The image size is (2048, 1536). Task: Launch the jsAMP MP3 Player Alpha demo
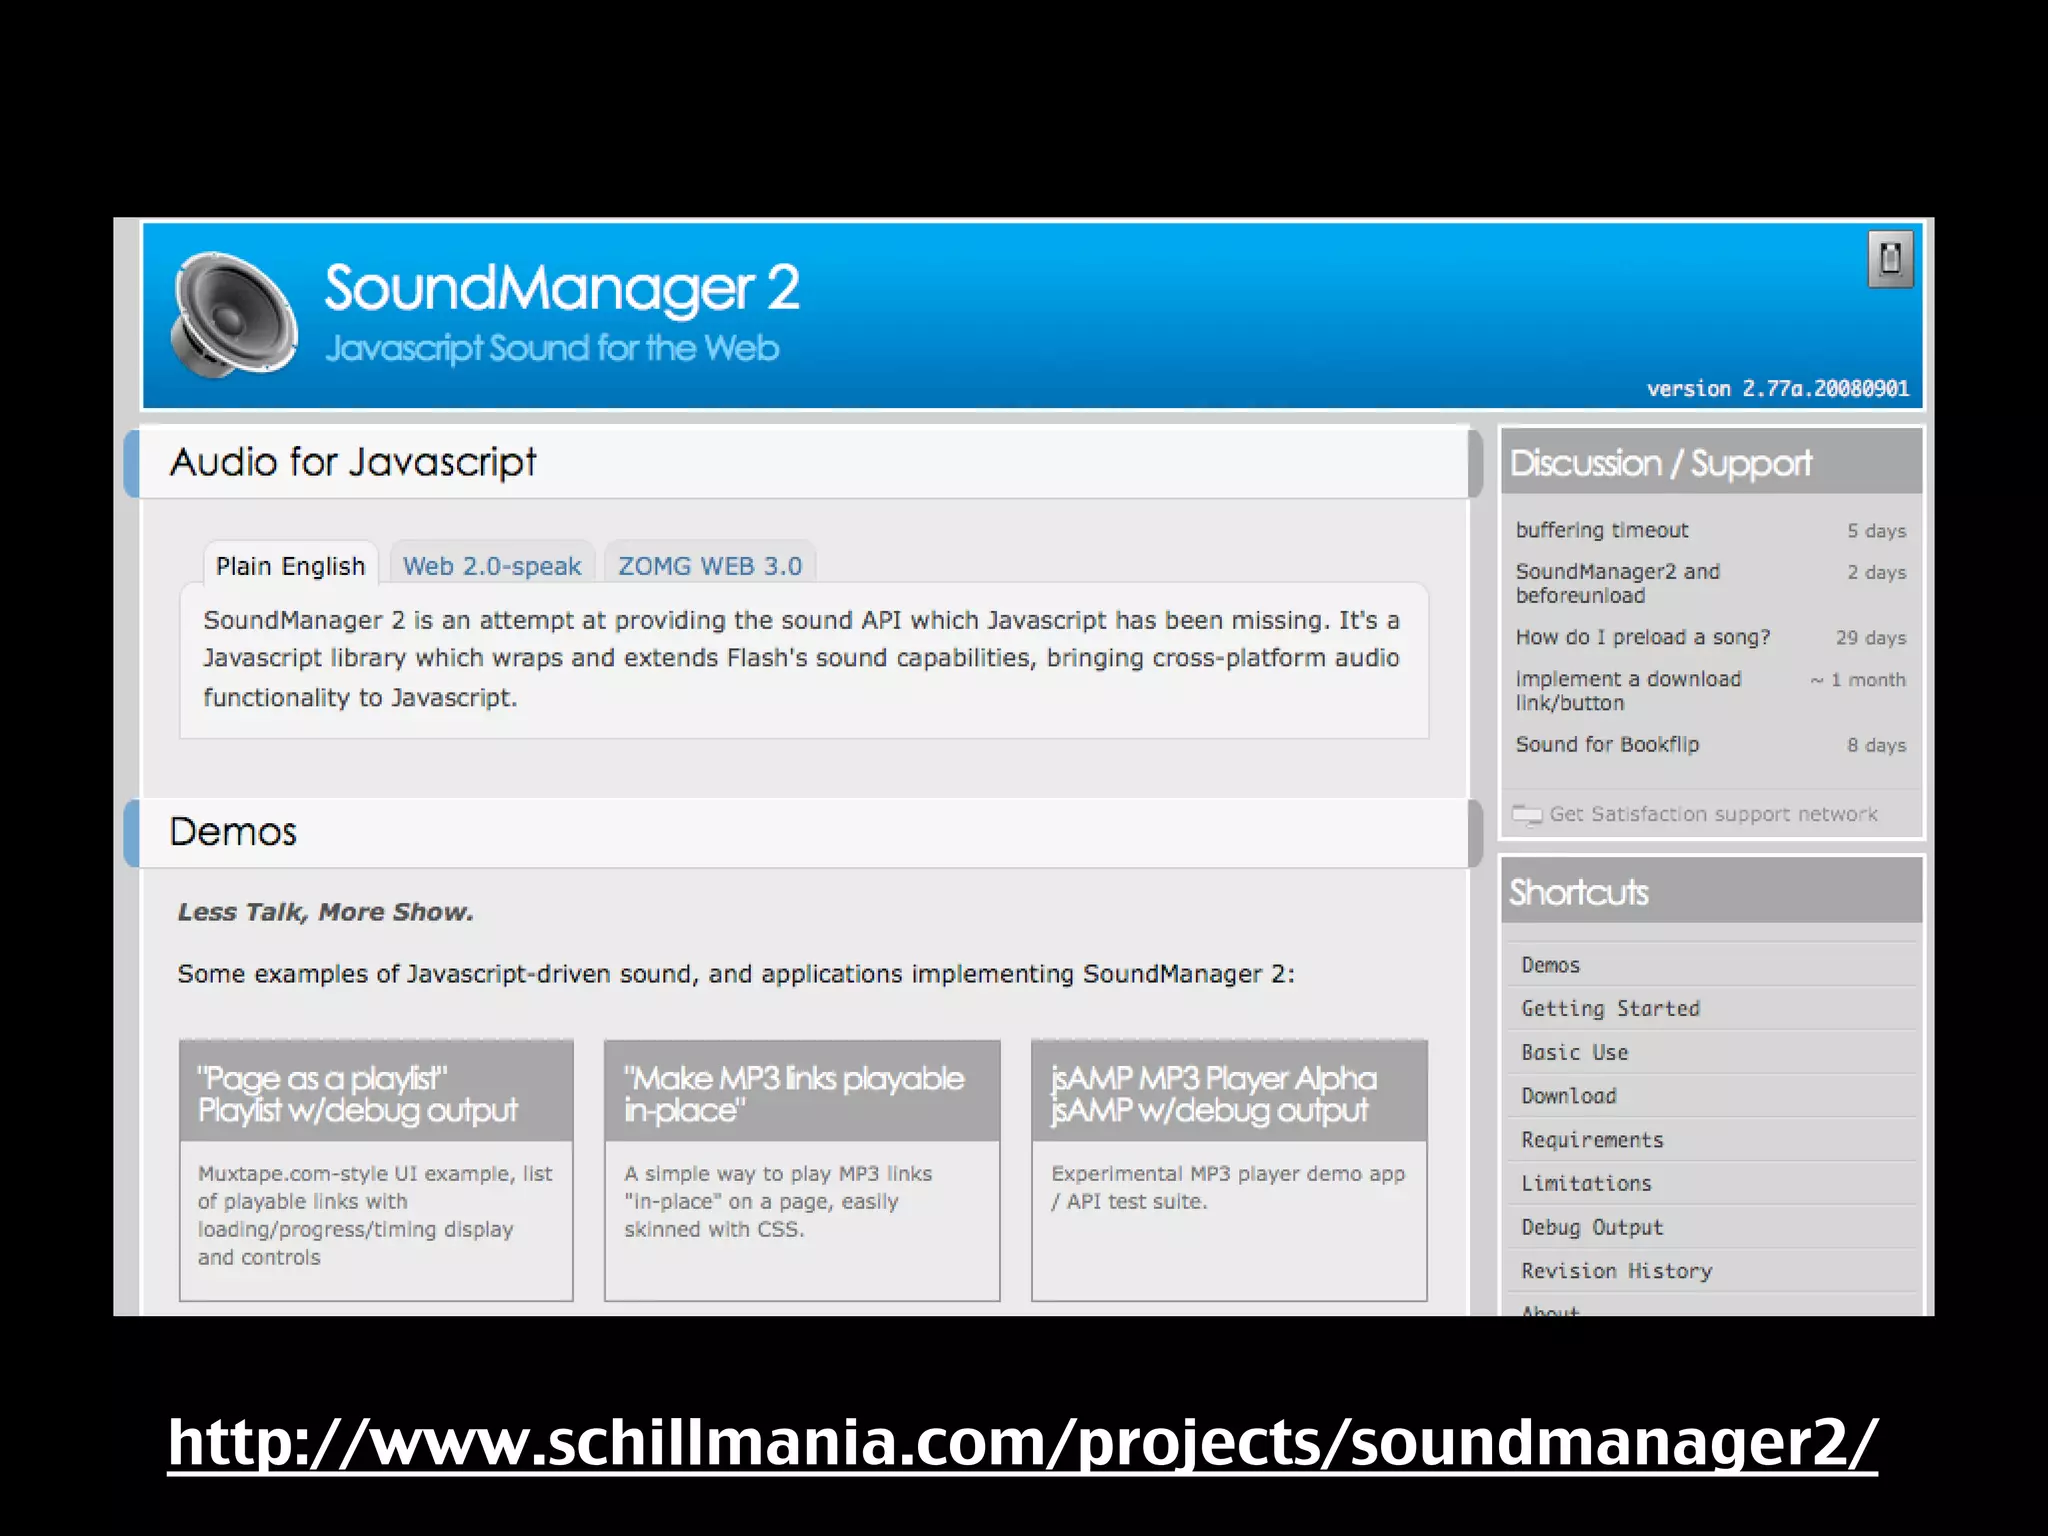point(1213,1078)
